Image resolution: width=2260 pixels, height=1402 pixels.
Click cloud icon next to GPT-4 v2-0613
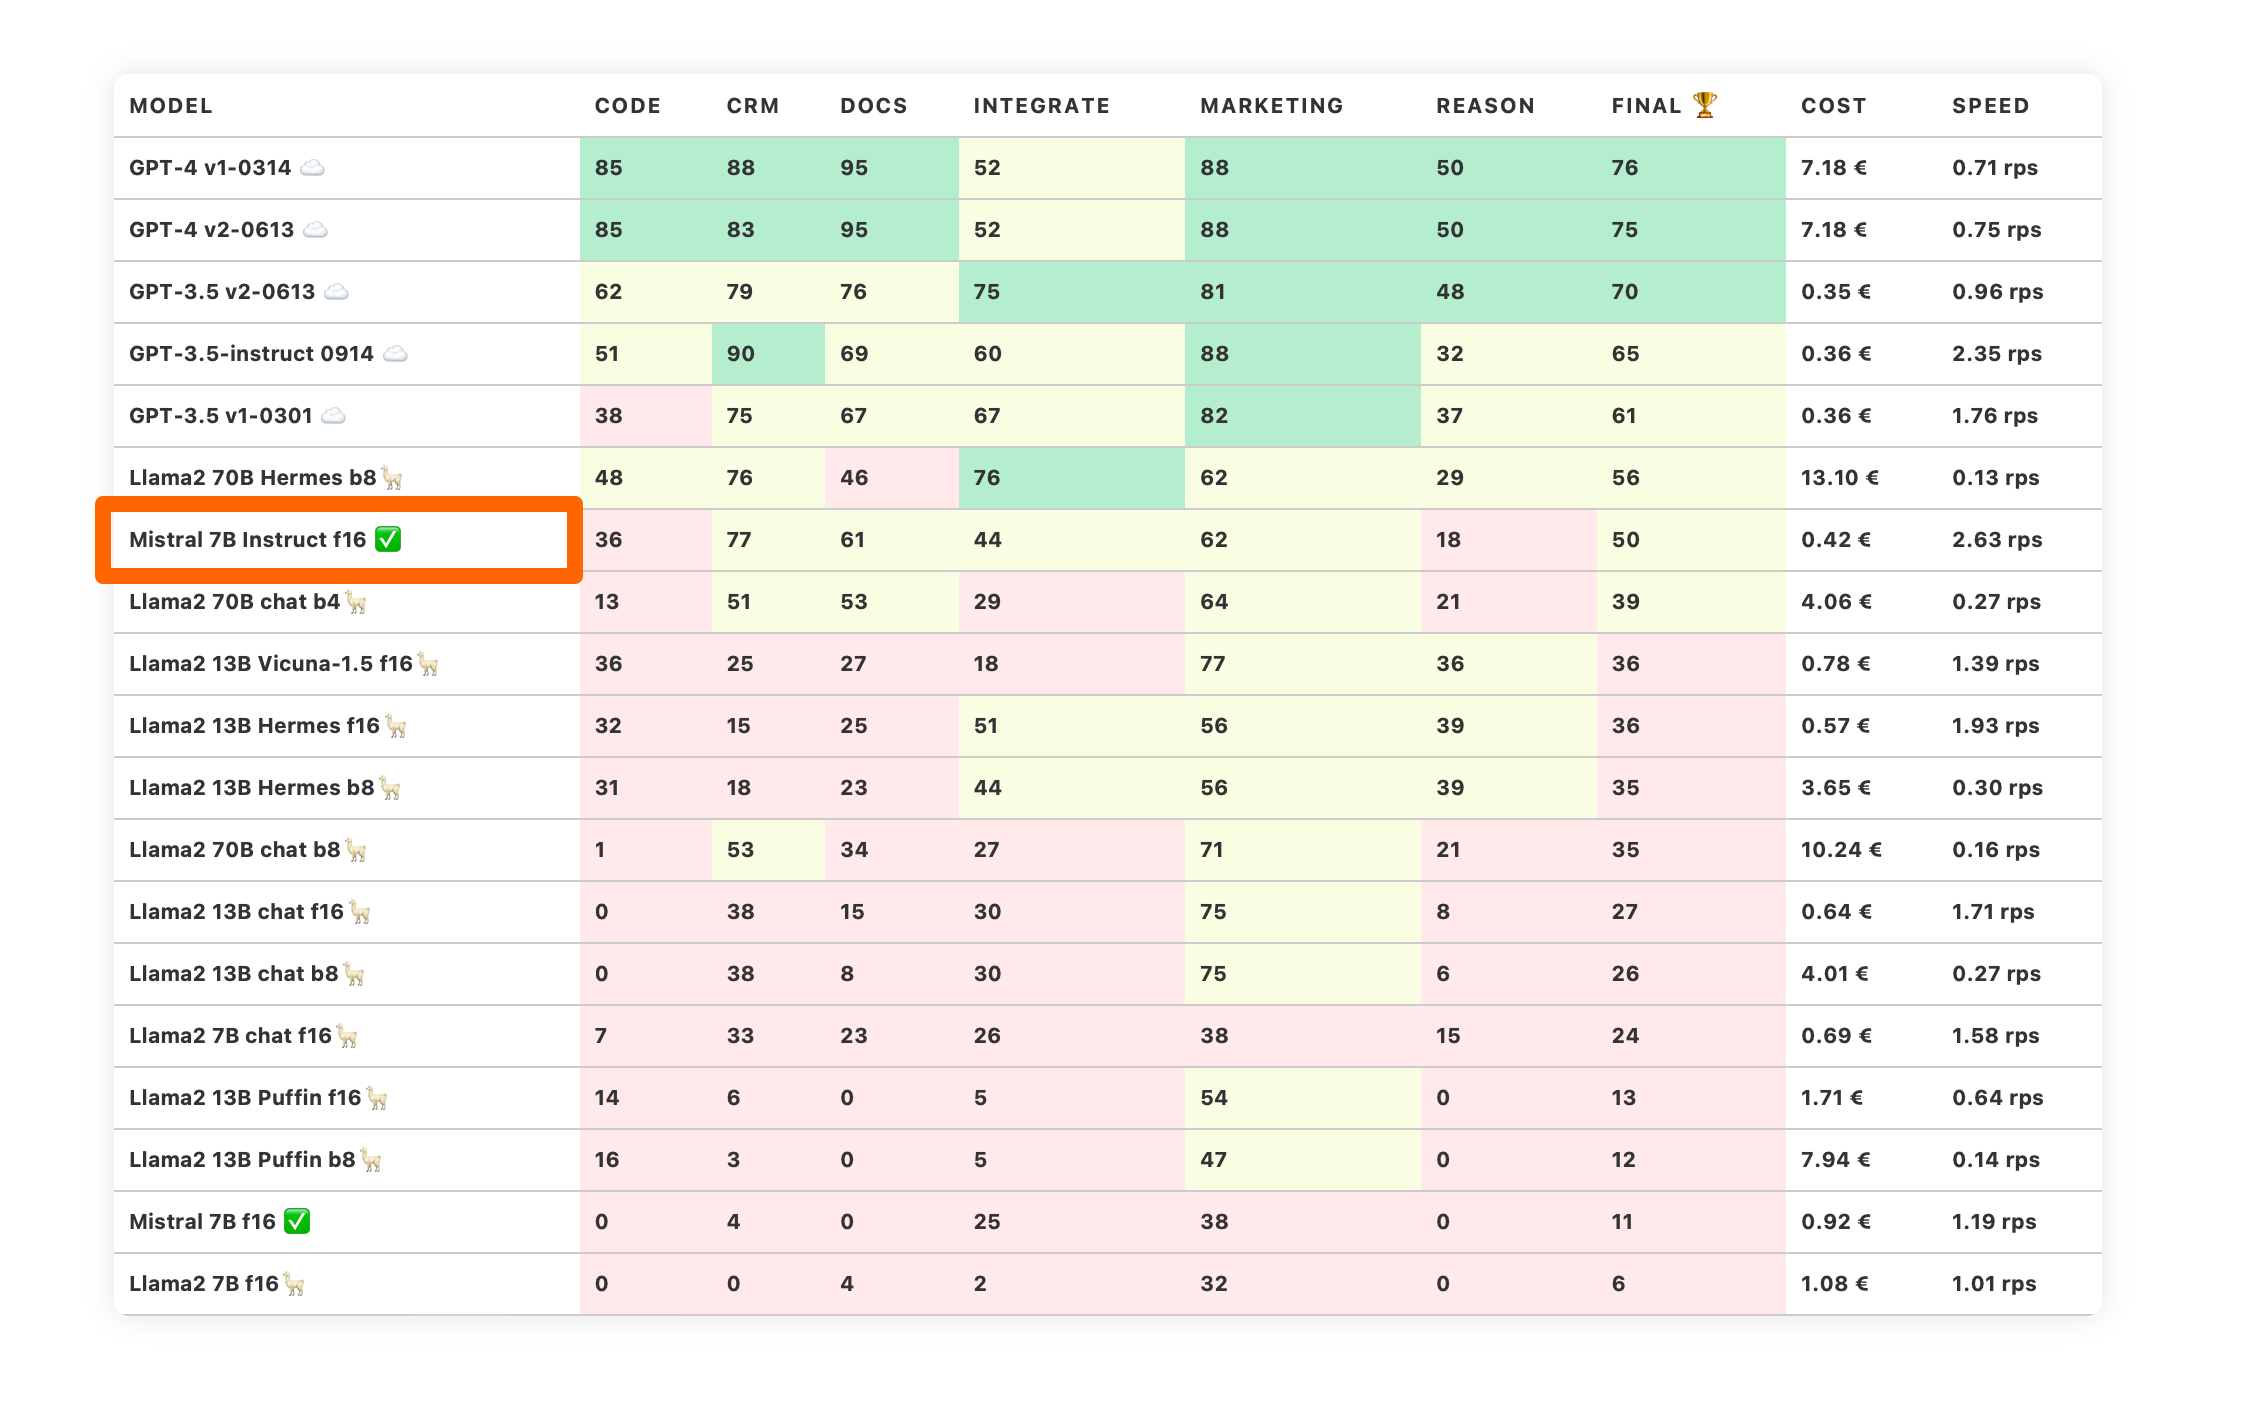(316, 229)
